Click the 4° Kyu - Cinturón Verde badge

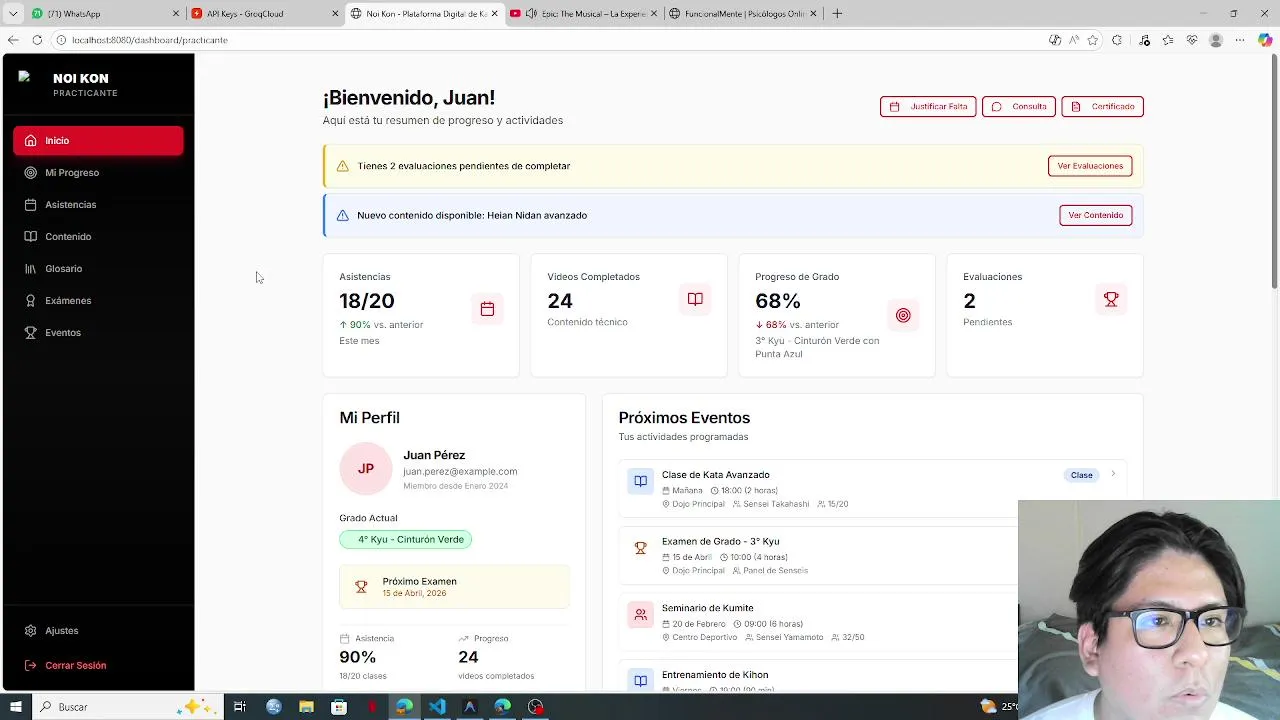(405, 540)
